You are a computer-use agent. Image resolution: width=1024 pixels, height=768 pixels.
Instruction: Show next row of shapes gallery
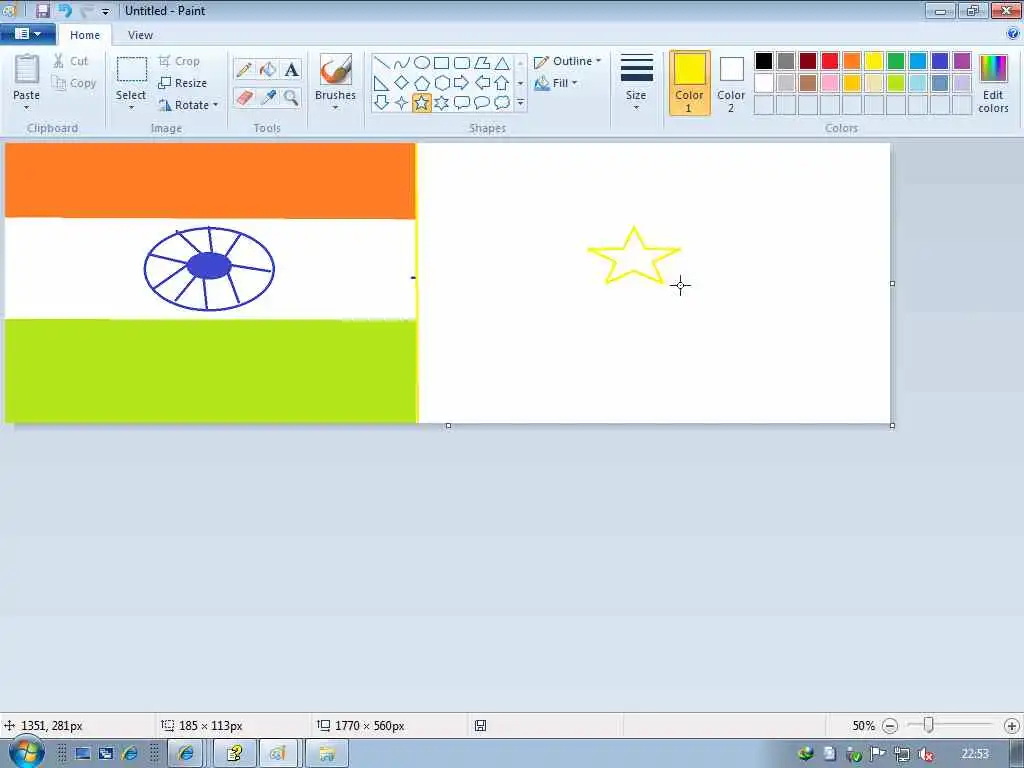520,83
